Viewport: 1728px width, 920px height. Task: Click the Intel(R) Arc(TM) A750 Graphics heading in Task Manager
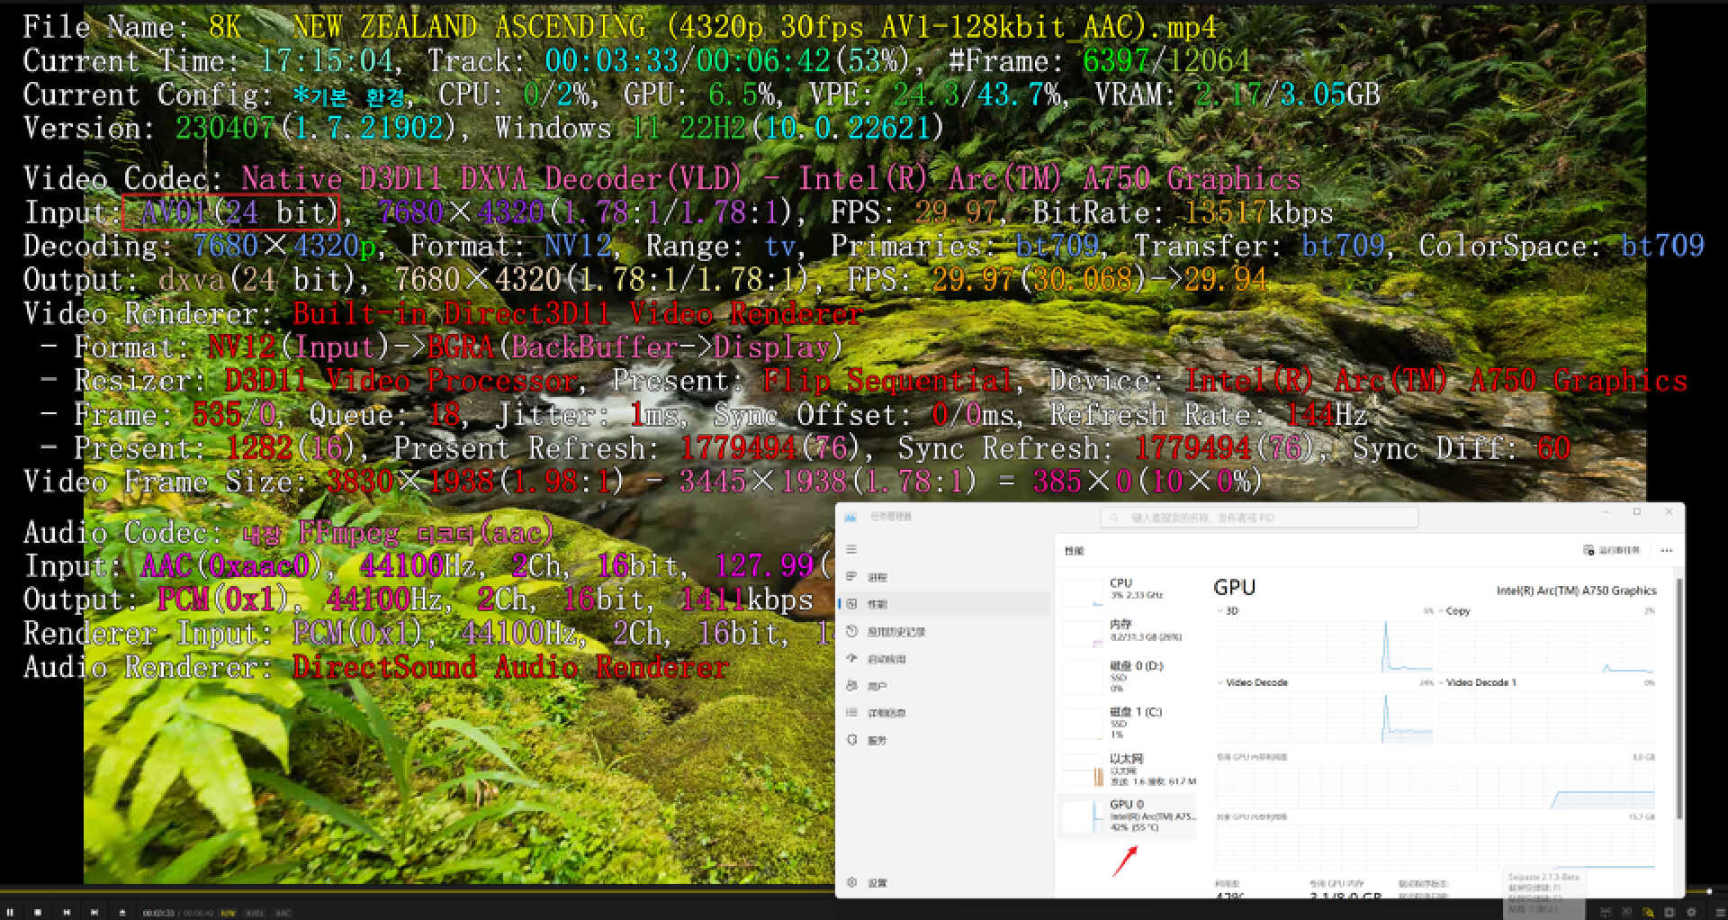(x=1576, y=590)
